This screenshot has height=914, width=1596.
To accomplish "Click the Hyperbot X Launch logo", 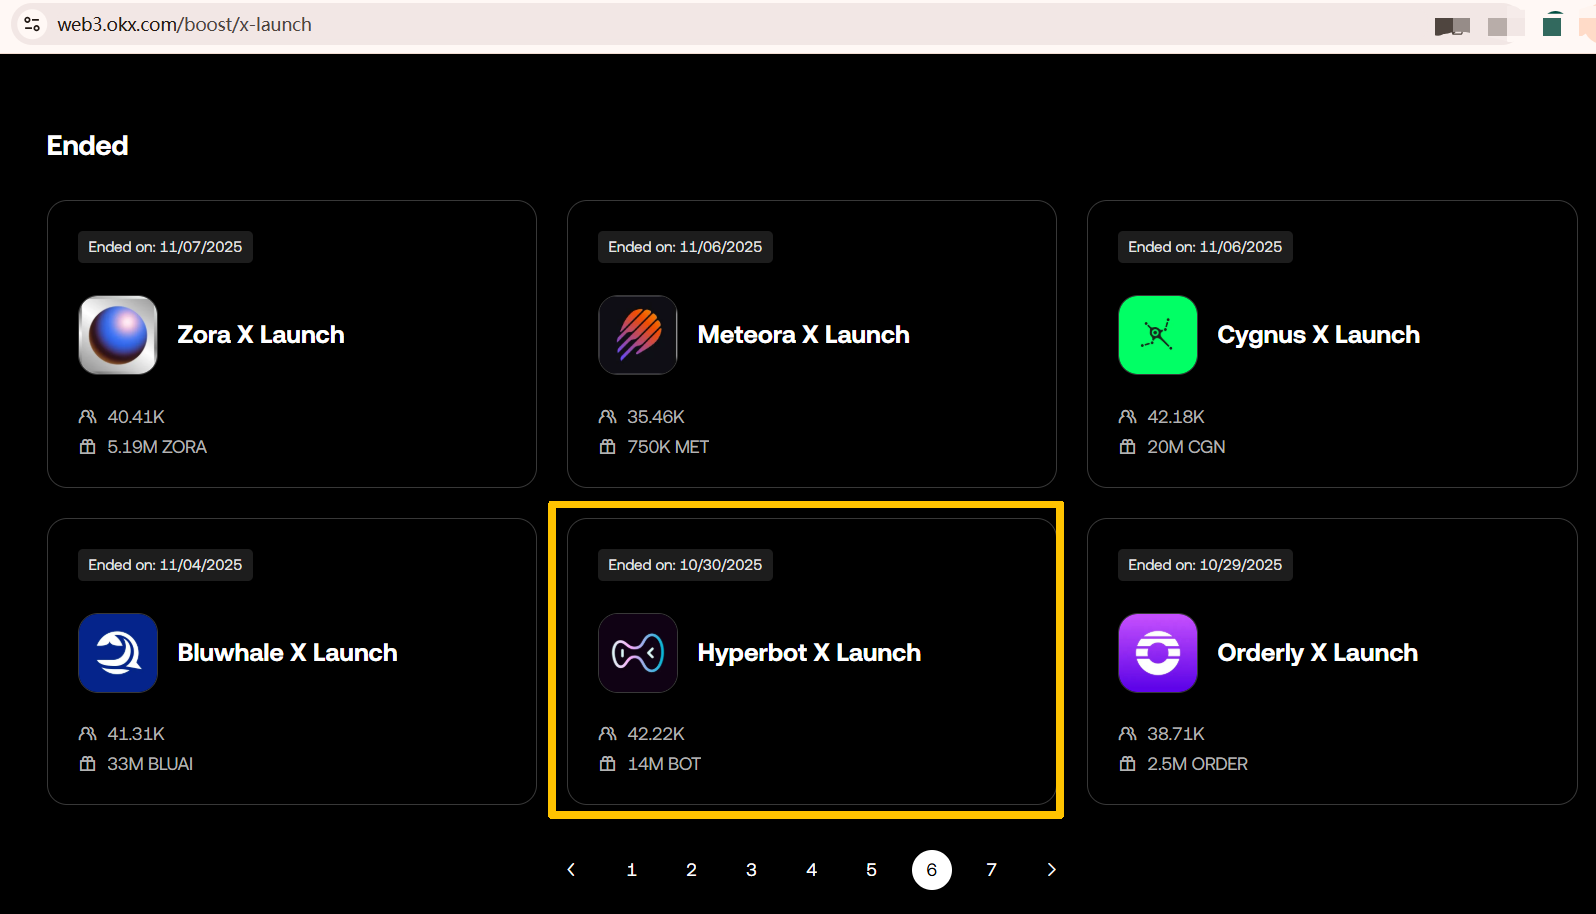I will (x=638, y=653).
